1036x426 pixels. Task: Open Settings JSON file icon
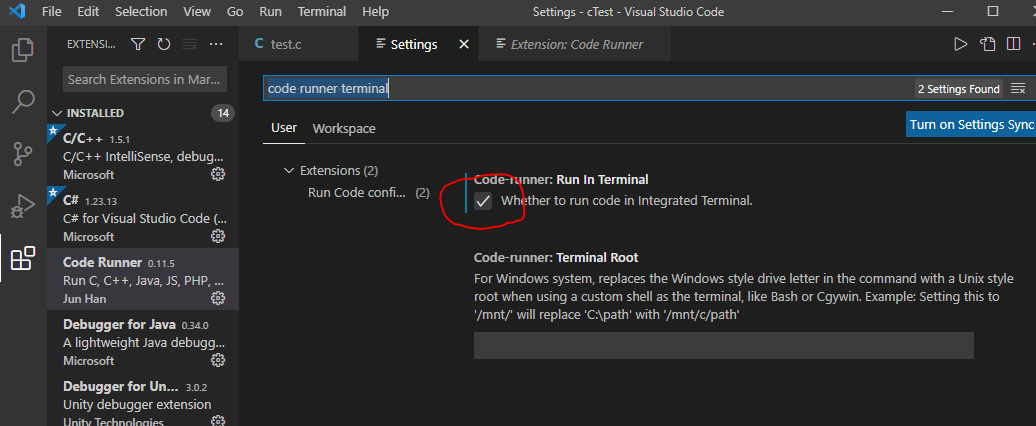pyautogui.click(x=987, y=44)
